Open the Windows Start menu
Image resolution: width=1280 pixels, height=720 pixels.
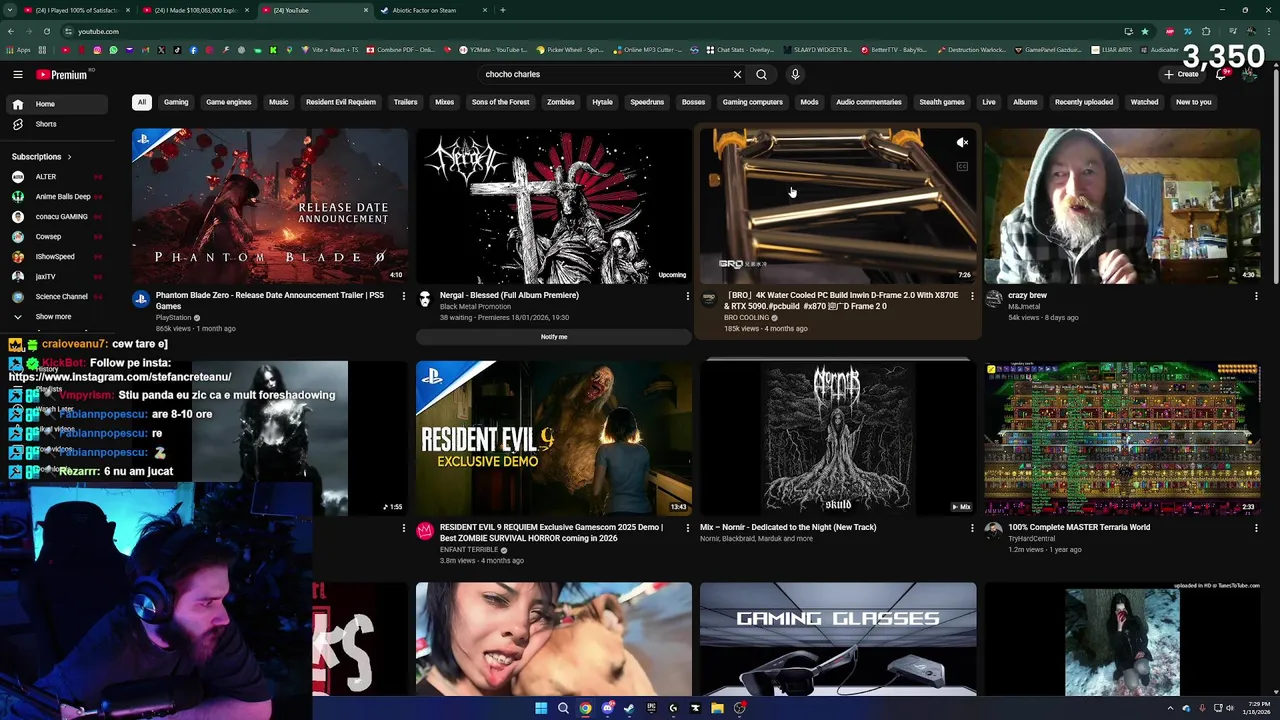[x=541, y=708]
